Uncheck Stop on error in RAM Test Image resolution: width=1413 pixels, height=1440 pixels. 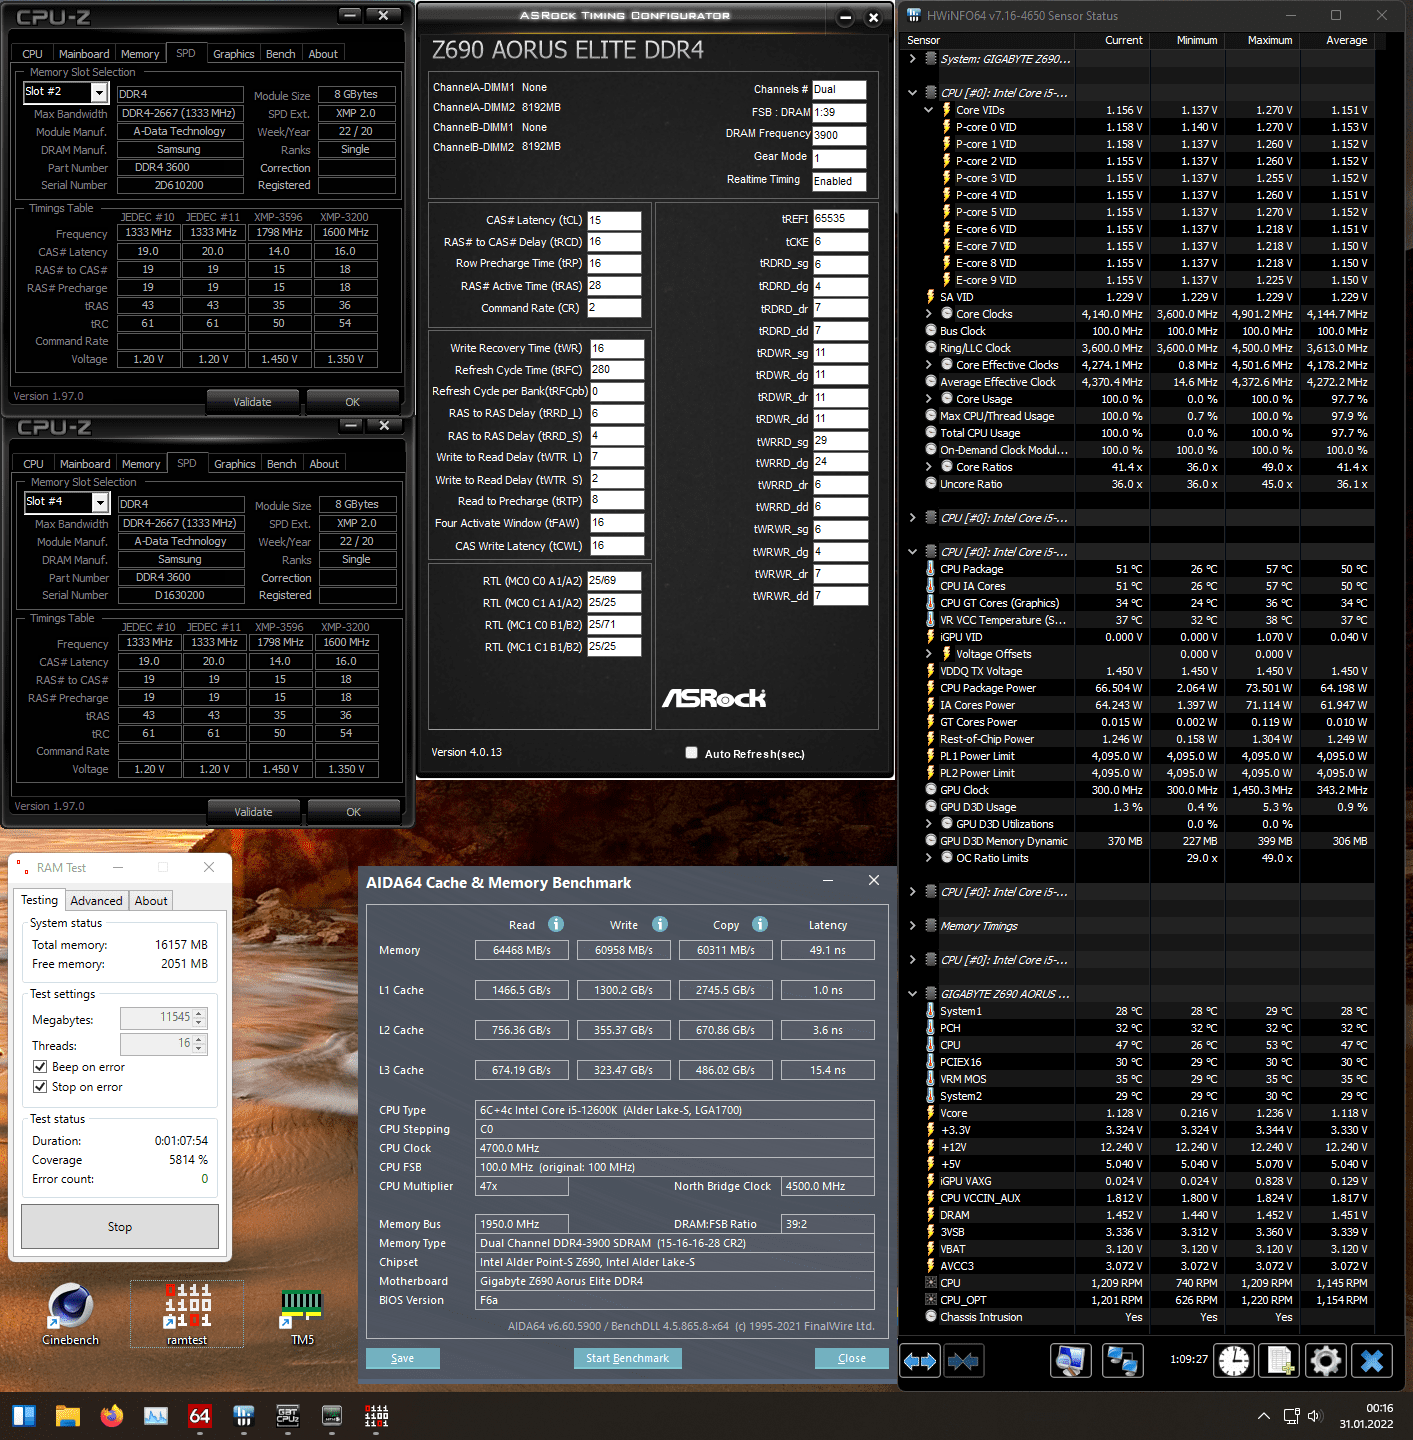(40, 1087)
